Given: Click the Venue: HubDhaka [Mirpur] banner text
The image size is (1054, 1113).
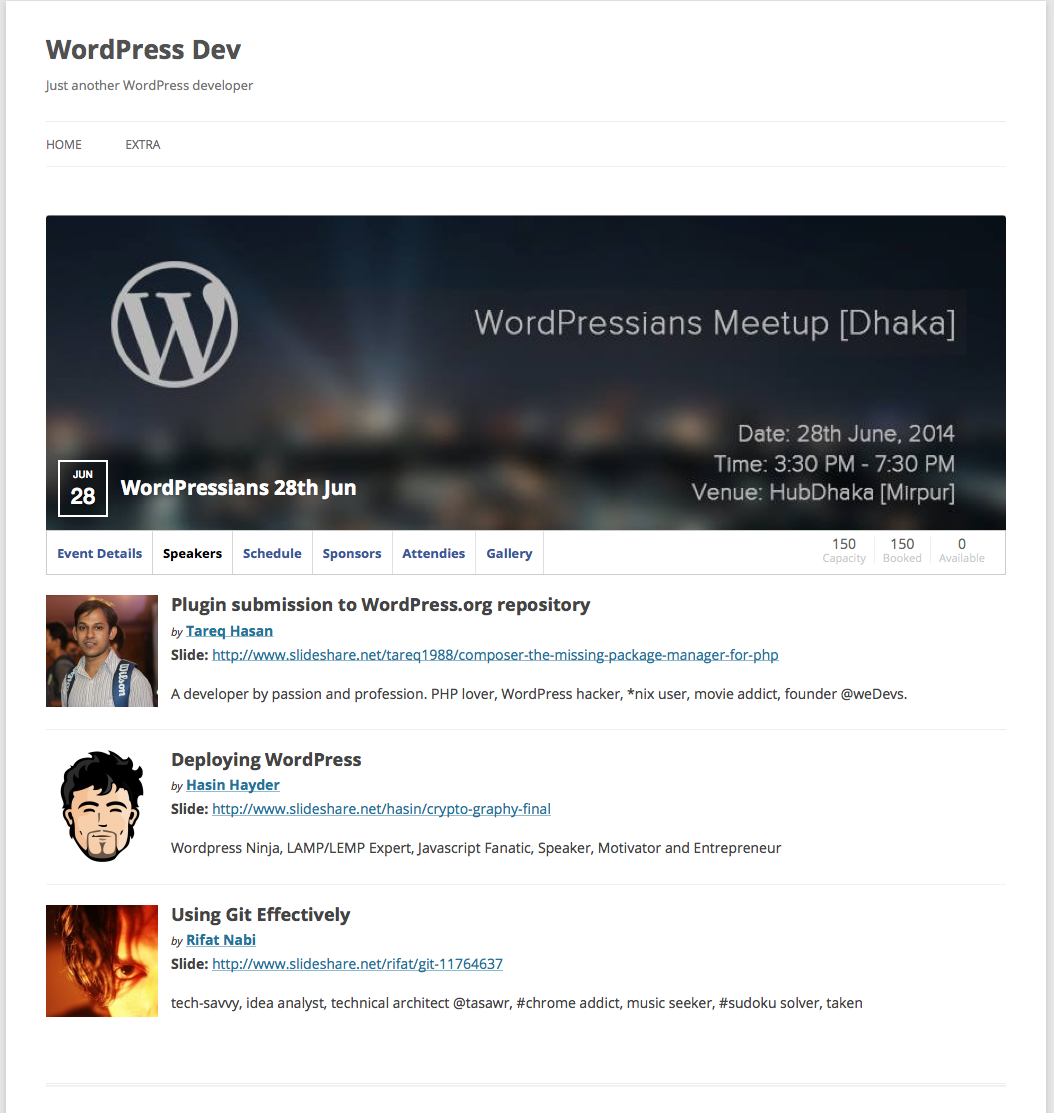Looking at the screenshot, I should pyautogui.click(x=823, y=492).
